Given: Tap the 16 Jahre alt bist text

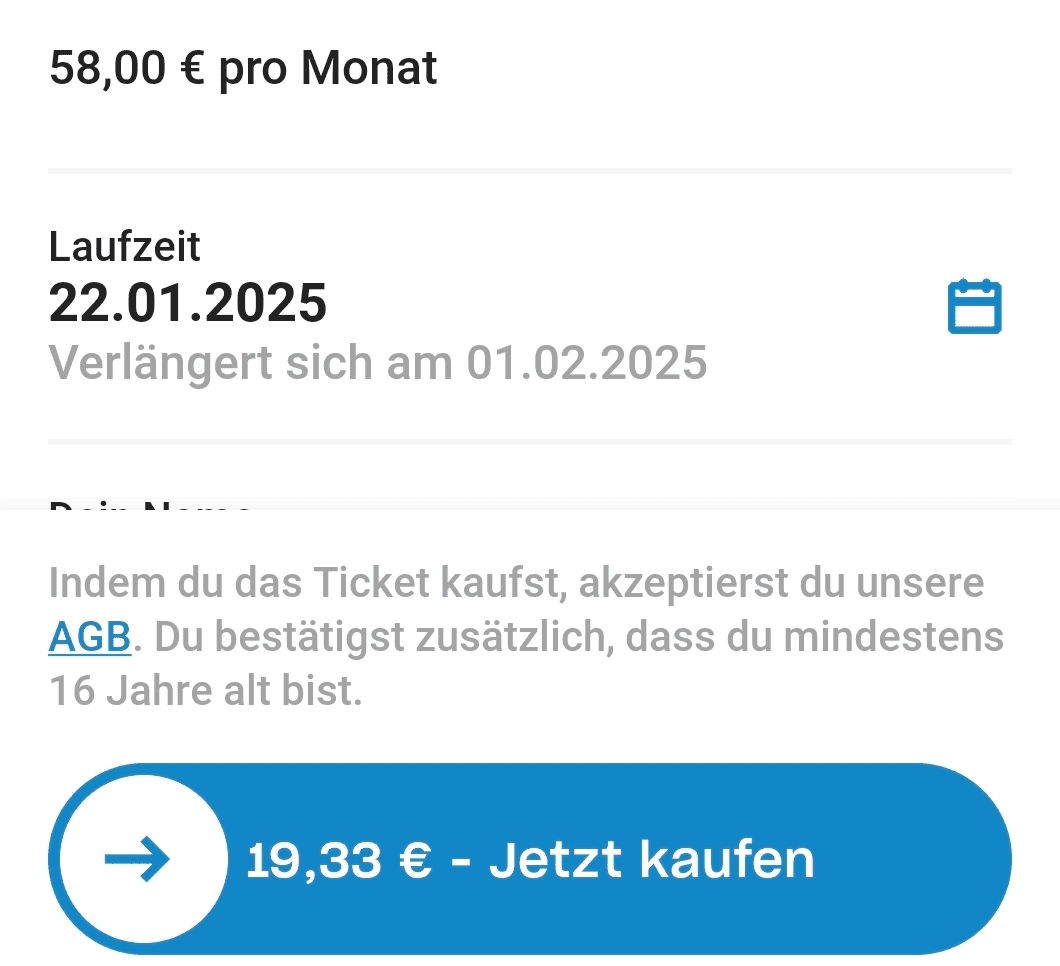Looking at the screenshot, I should 205,691.
